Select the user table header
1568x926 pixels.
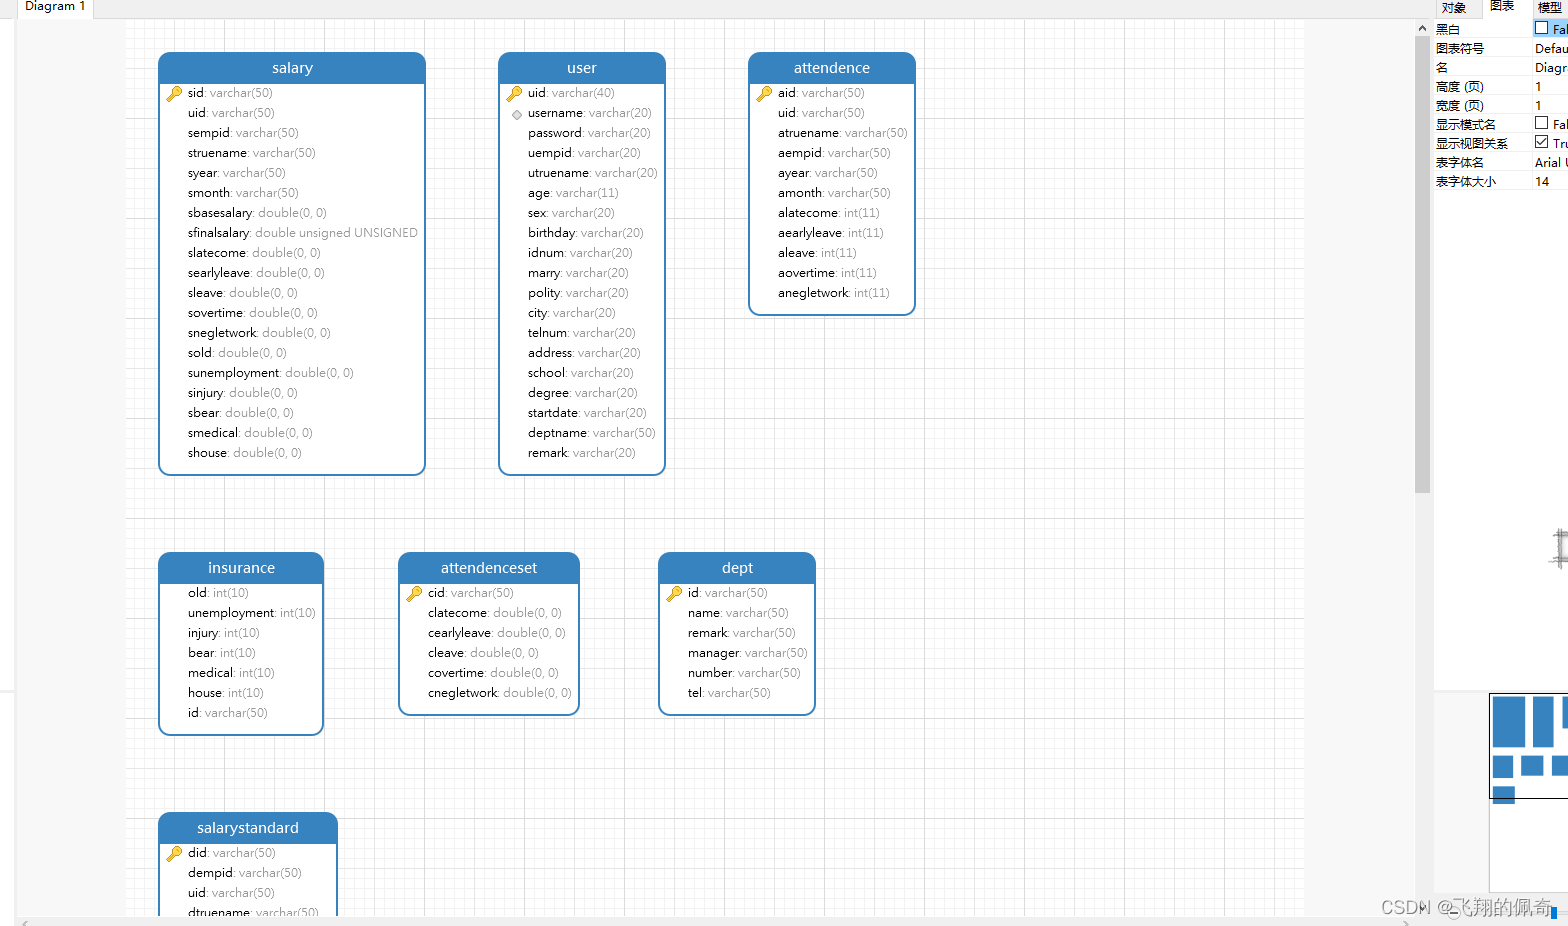point(582,68)
